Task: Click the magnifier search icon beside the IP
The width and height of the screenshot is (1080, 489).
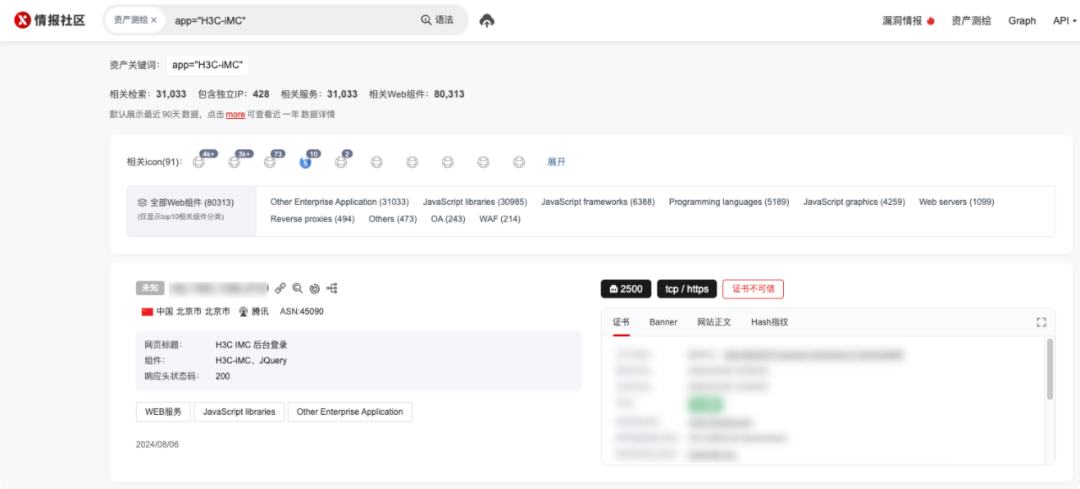Action: 298,288
